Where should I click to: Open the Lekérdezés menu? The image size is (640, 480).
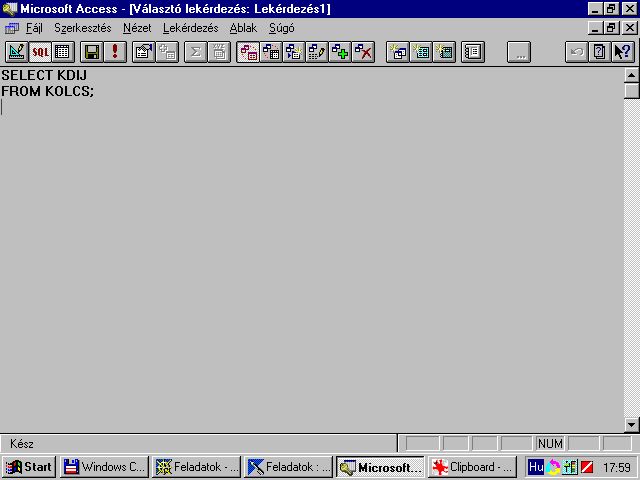(191, 28)
